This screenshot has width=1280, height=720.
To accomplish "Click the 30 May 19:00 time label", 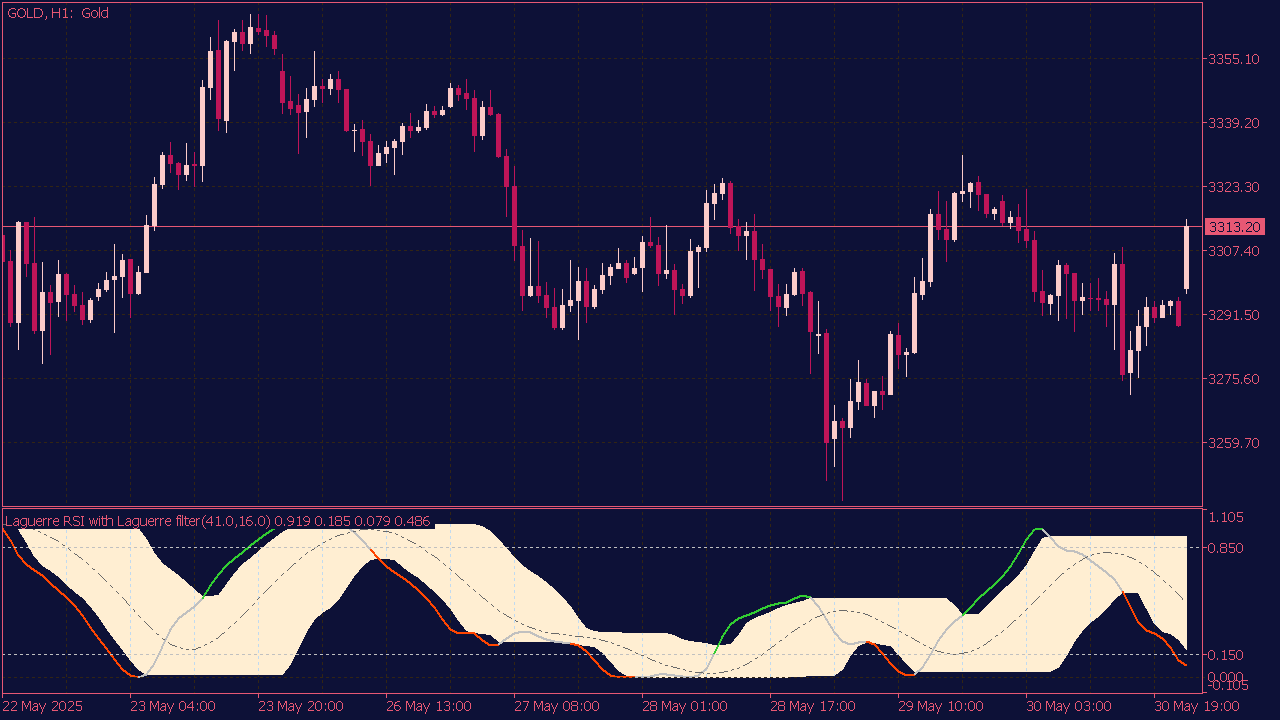I will click(x=1197, y=706).
